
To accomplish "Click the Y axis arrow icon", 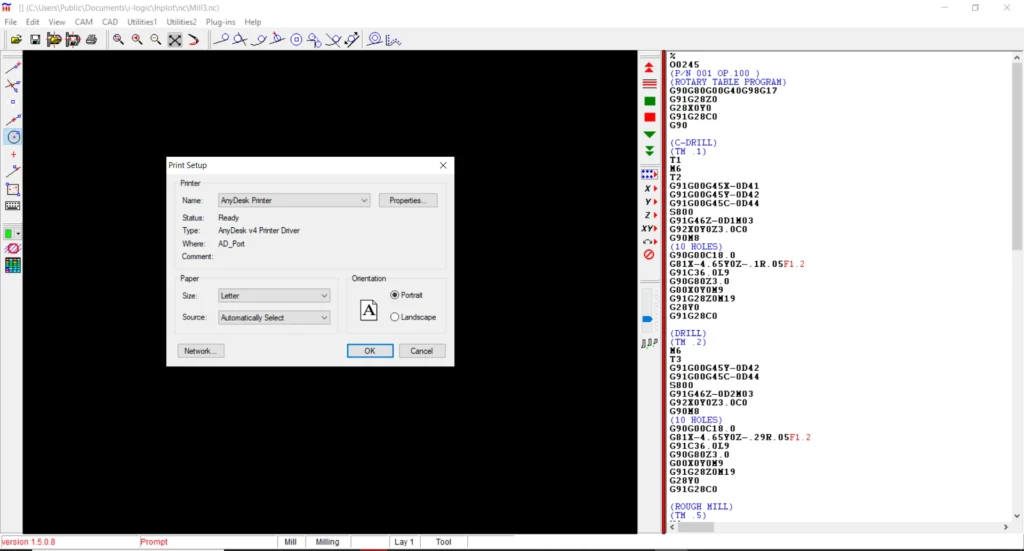I will pos(650,202).
